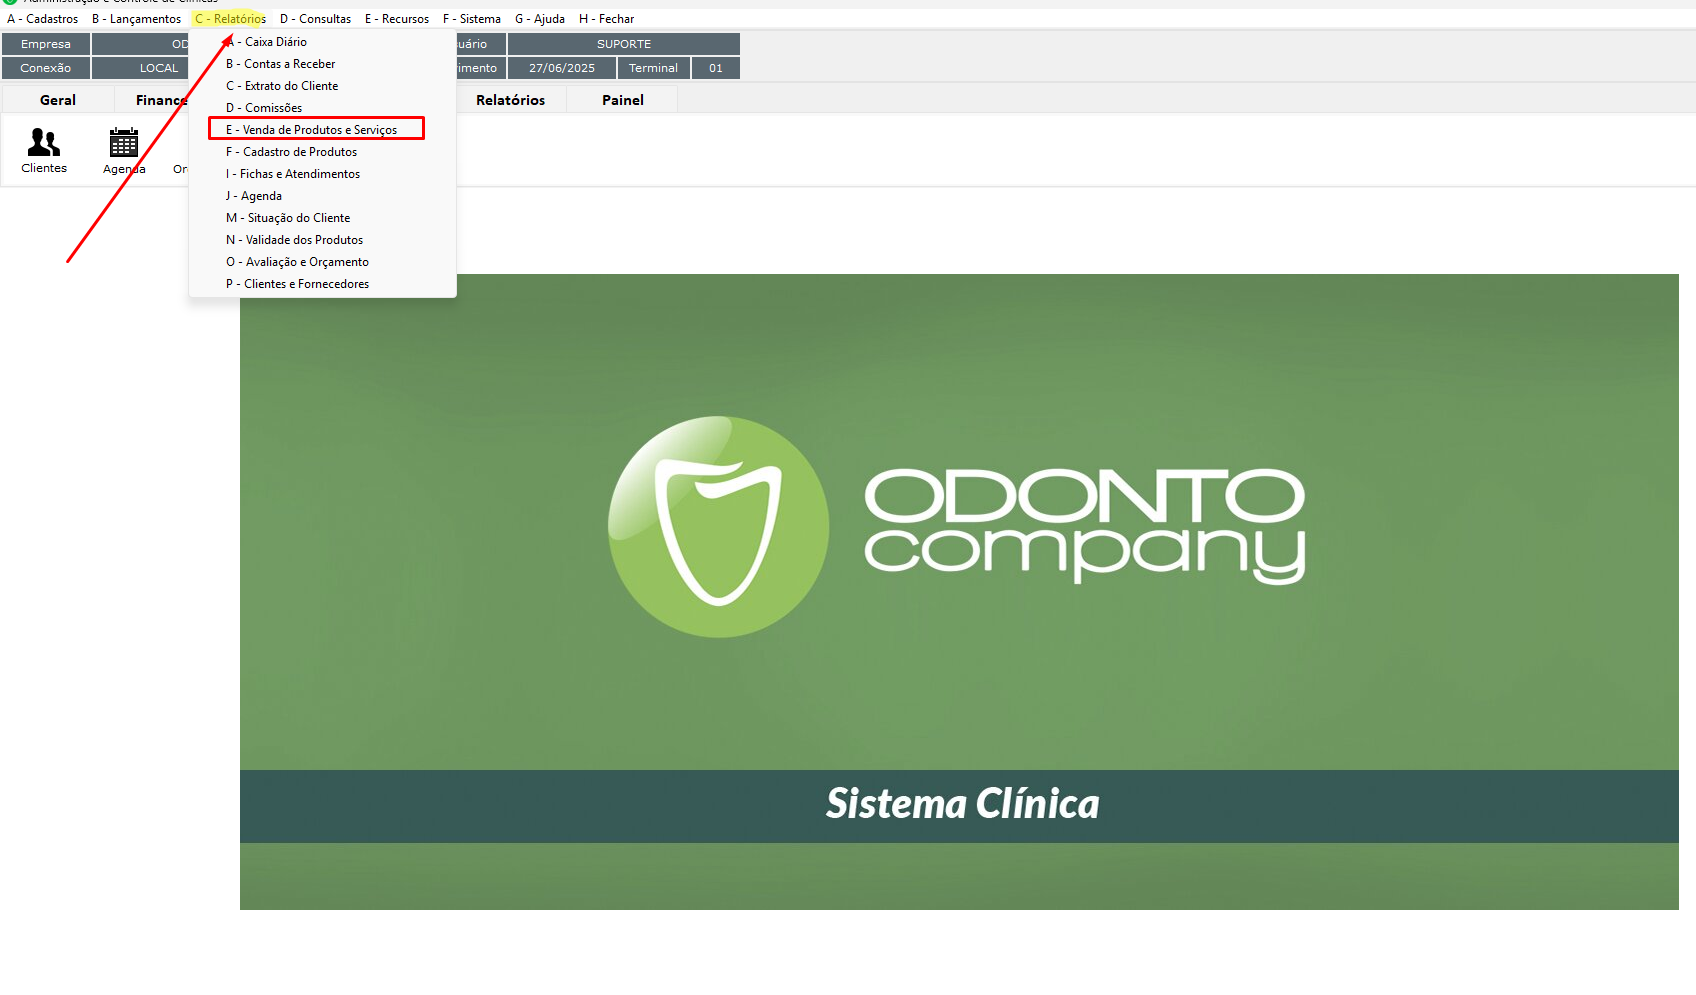Image resolution: width=1696 pixels, height=995 pixels.
Task: Close the C - Relatórios menu
Action: (230, 19)
